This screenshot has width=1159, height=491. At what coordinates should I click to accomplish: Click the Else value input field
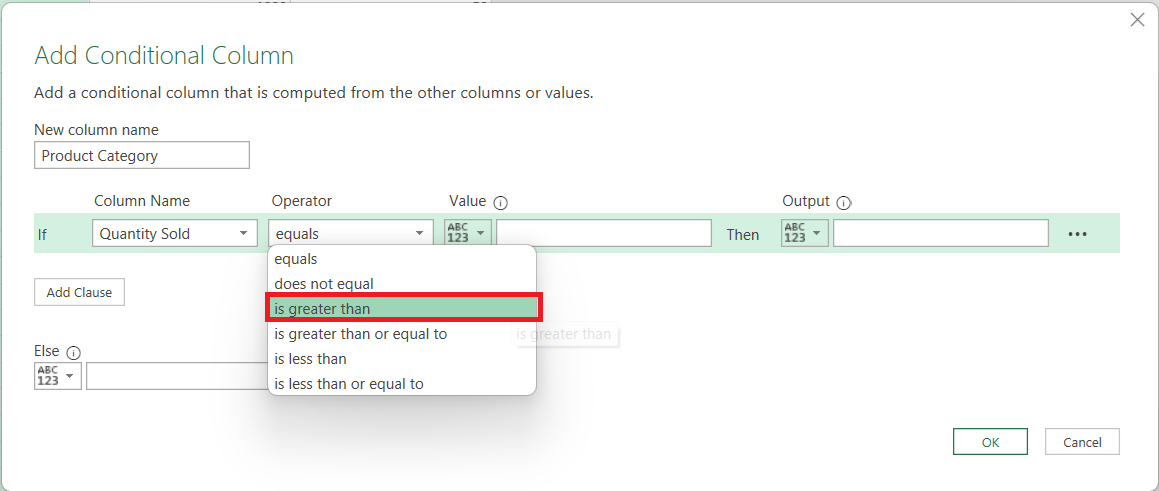pos(177,376)
